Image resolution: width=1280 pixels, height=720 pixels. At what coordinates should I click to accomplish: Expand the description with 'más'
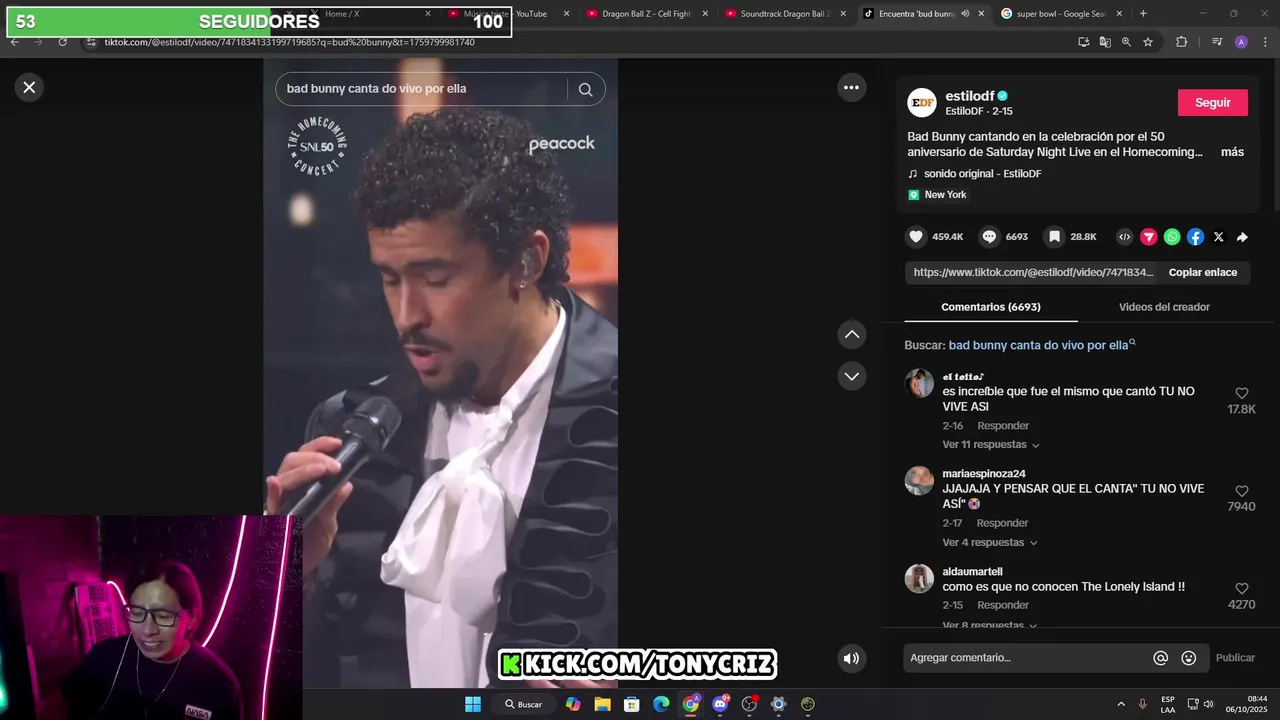(1232, 152)
